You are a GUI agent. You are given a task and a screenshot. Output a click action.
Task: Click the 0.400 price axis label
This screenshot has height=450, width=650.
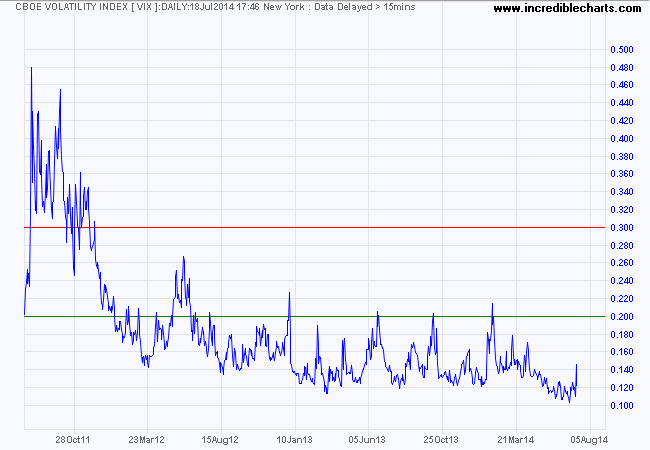(622, 138)
